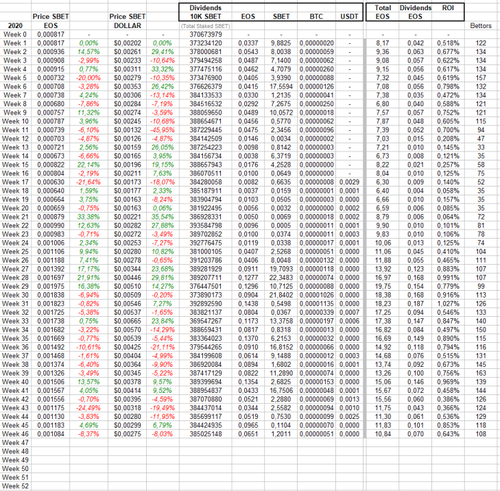Click the Total Staked SBET label cell
This screenshot has height=491, width=500.
[x=205, y=26]
